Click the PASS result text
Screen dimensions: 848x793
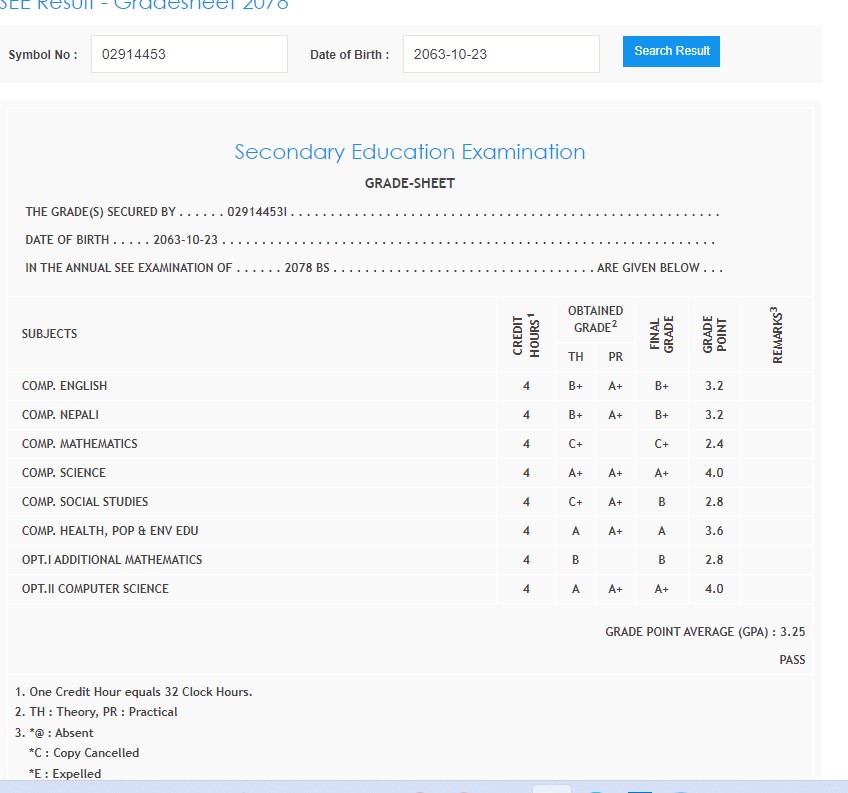point(792,660)
